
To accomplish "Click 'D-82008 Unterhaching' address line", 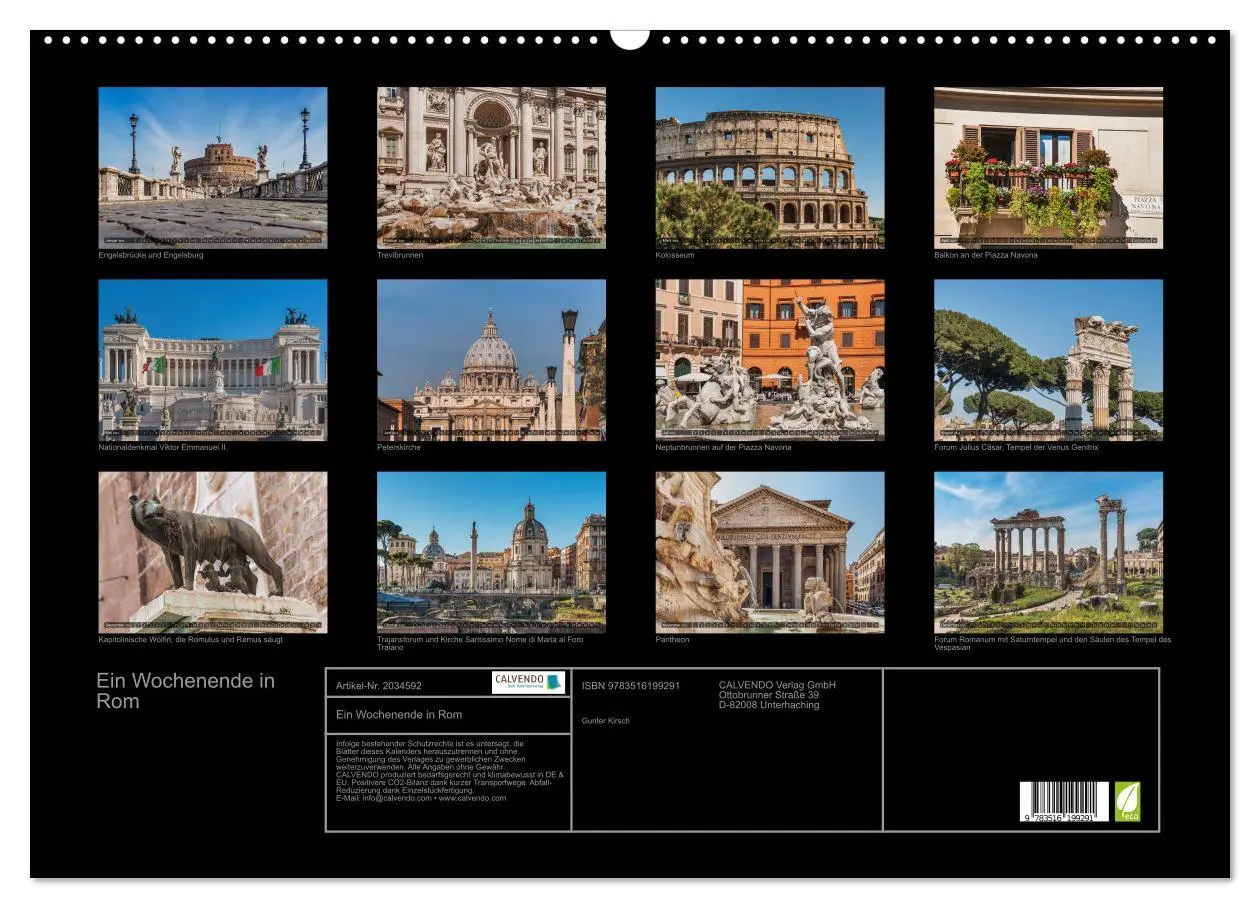I will click(x=769, y=705).
